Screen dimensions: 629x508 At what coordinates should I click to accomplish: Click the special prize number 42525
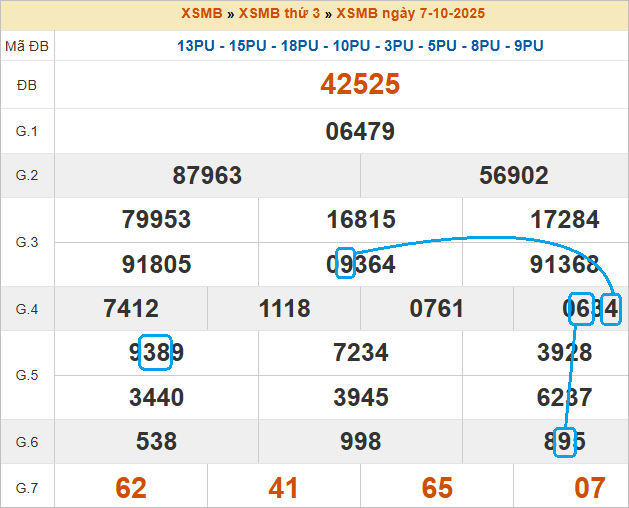[x=360, y=85]
